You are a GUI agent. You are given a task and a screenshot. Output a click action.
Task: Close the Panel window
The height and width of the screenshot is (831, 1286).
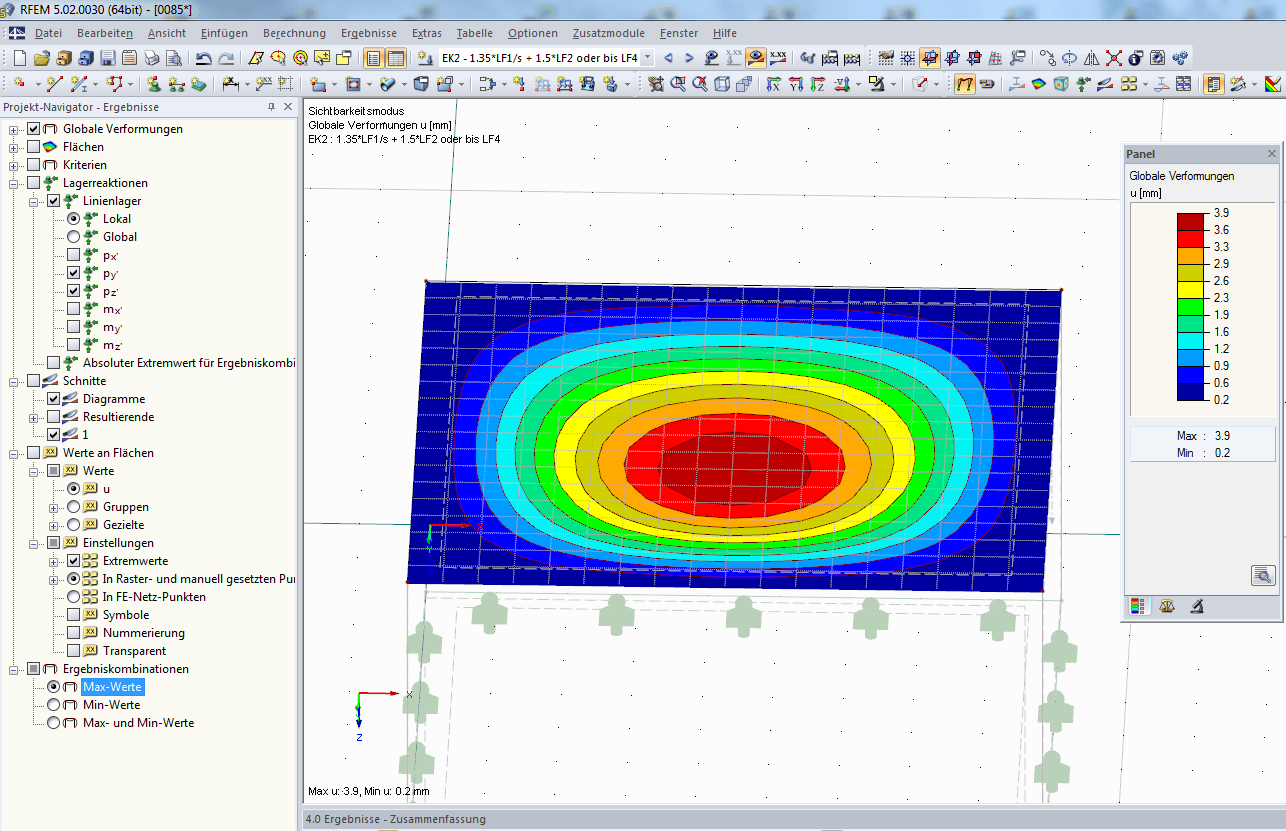[1272, 154]
